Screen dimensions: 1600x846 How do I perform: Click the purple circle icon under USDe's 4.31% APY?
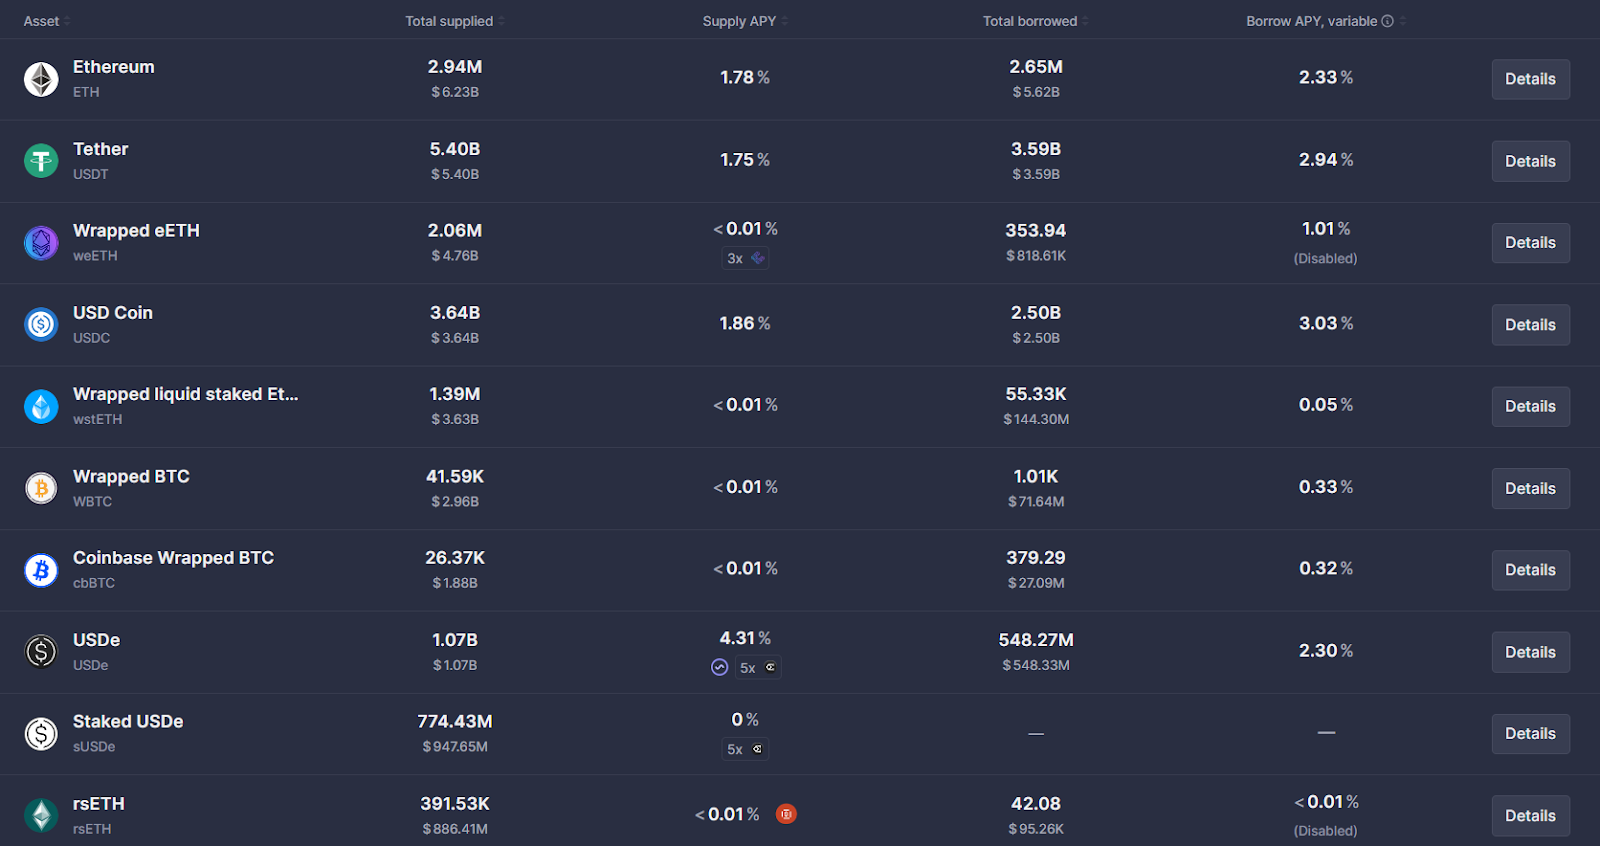click(719, 667)
